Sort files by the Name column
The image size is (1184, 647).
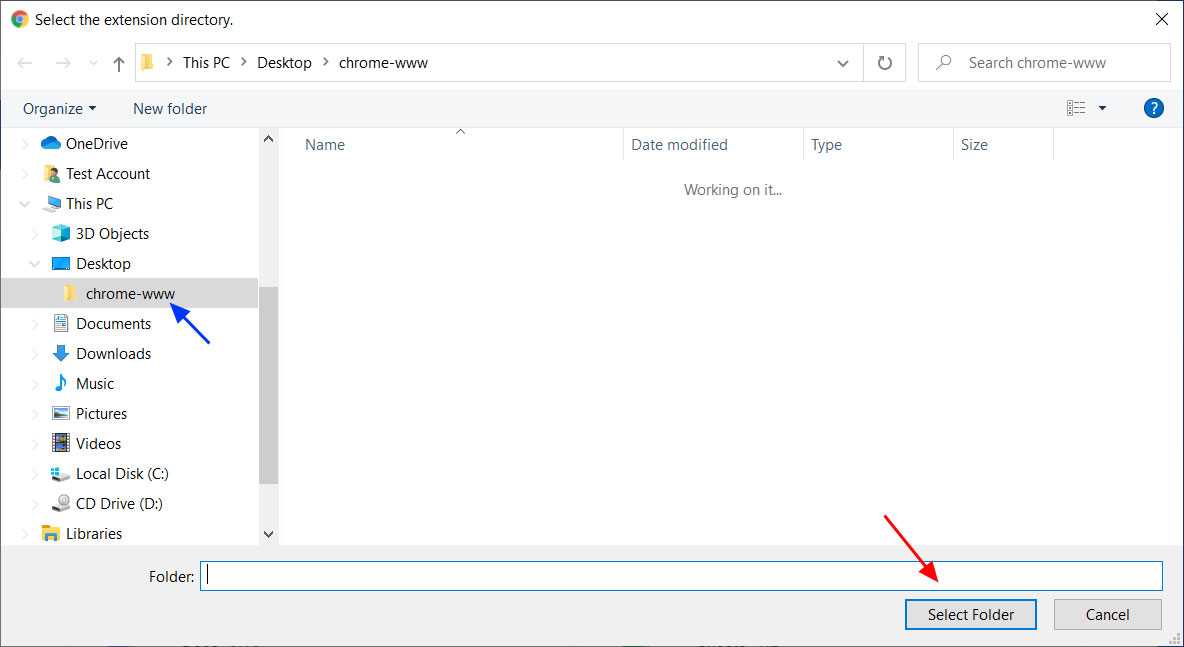click(325, 144)
